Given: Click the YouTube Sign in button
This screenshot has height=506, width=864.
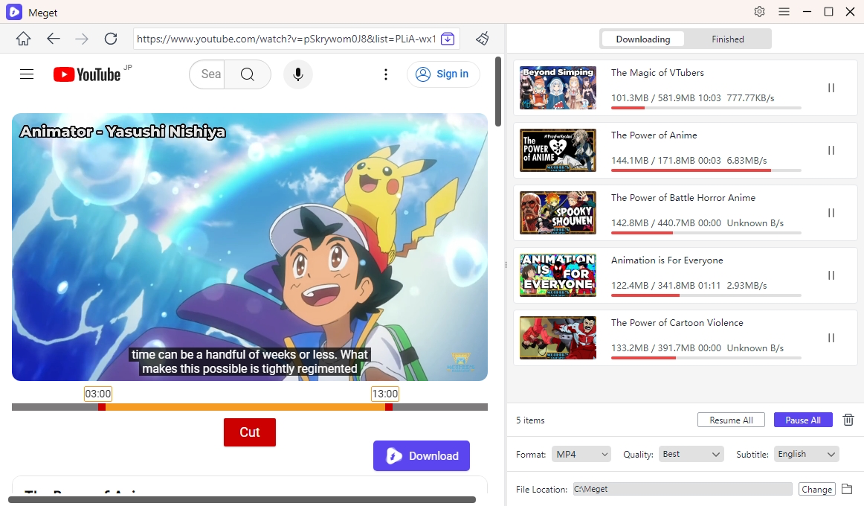Looking at the screenshot, I should pyautogui.click(x=444, y=74).
